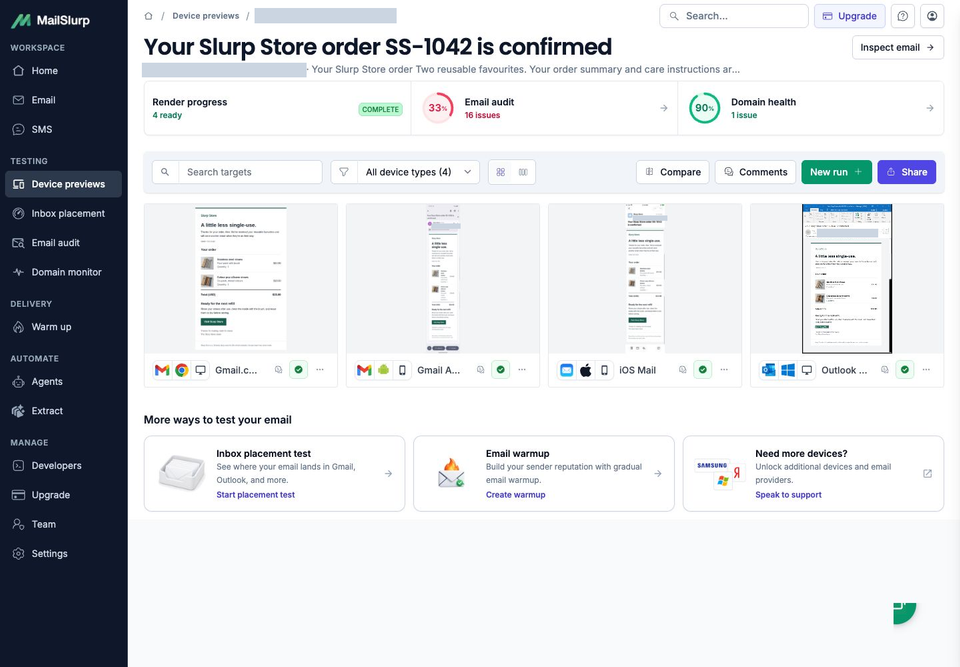The width and height of the screenshot is (960, 667).
Task: Click the filter funnel icon
Action: [x=344, y=172]
